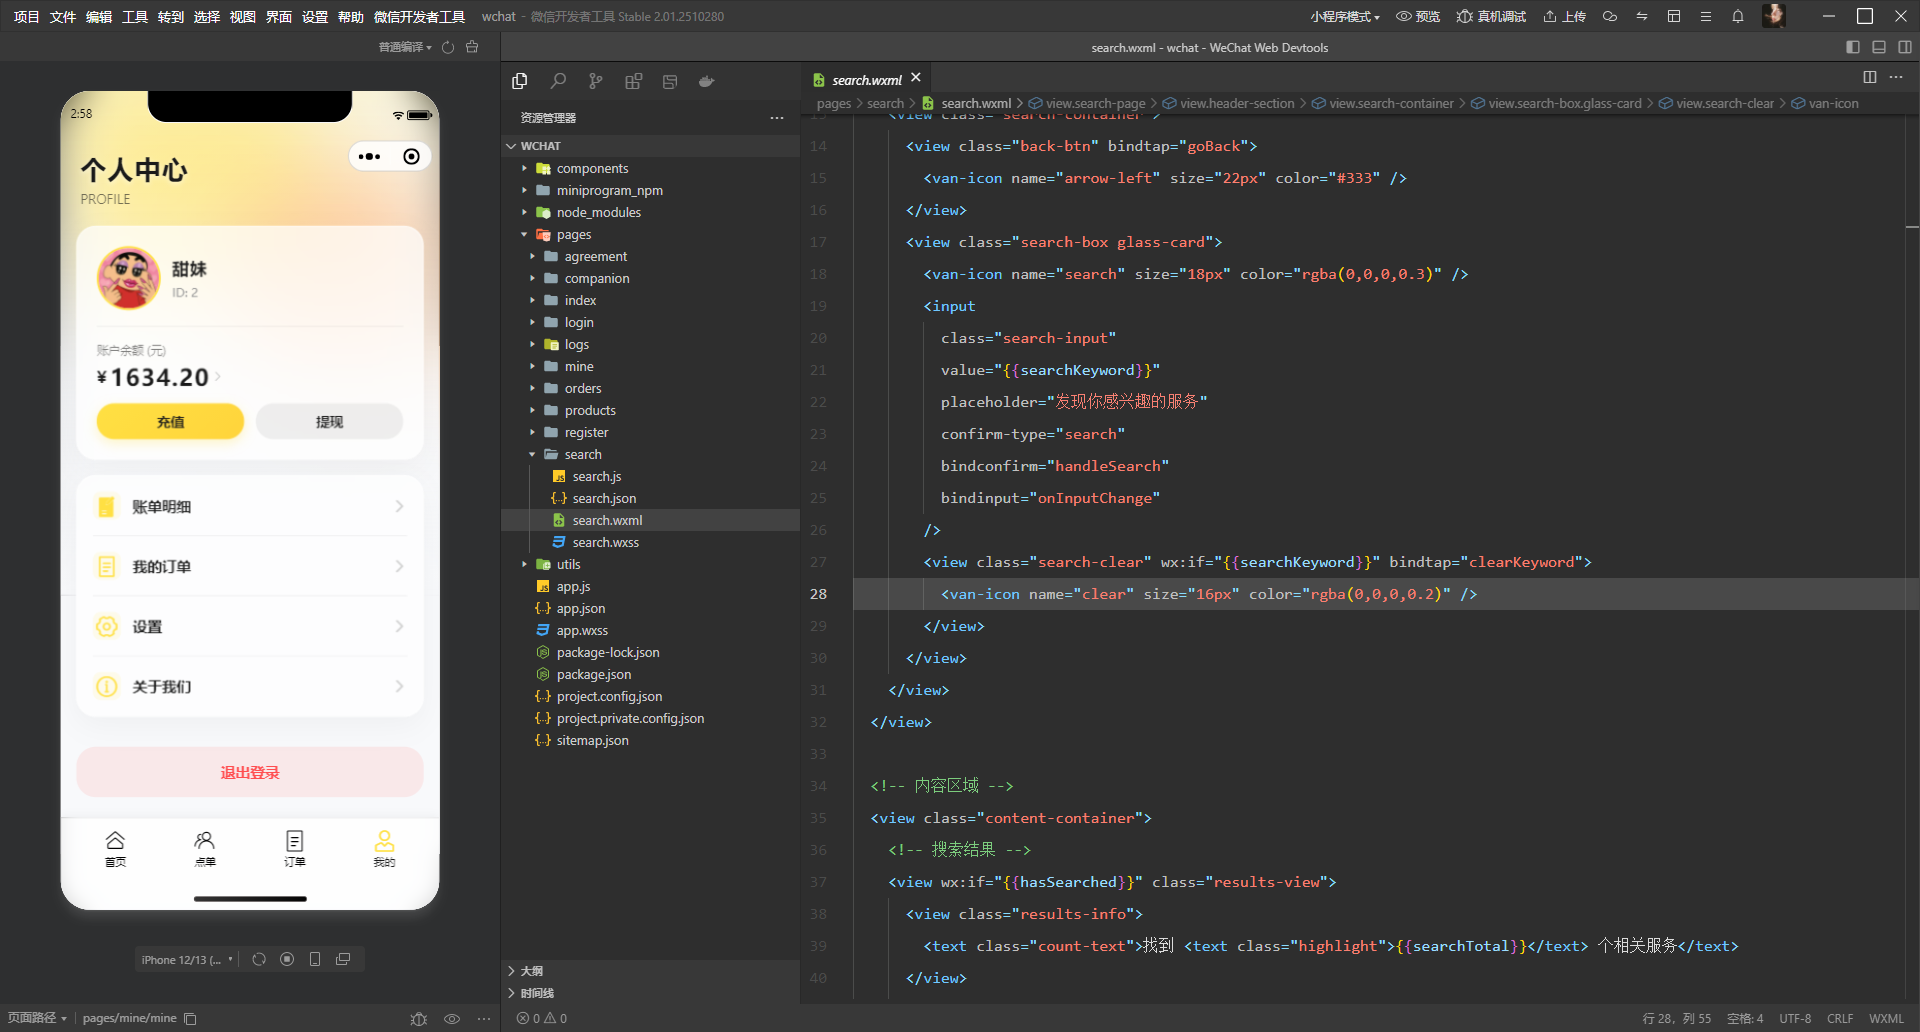Click the 充值 recharge button
The width and height of the screenshot is (1920, 1032).
(170, 421)
